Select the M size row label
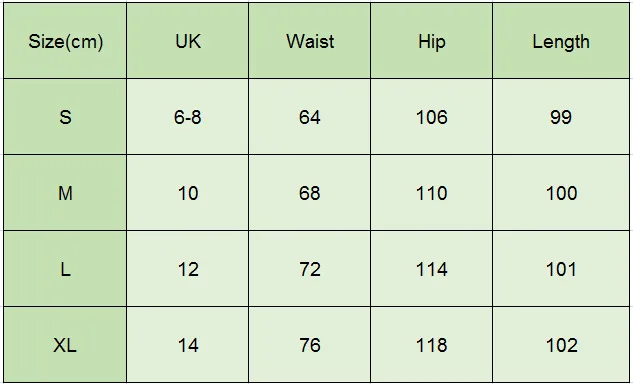This screenshot has width=633, height=384. coord(65,193)
